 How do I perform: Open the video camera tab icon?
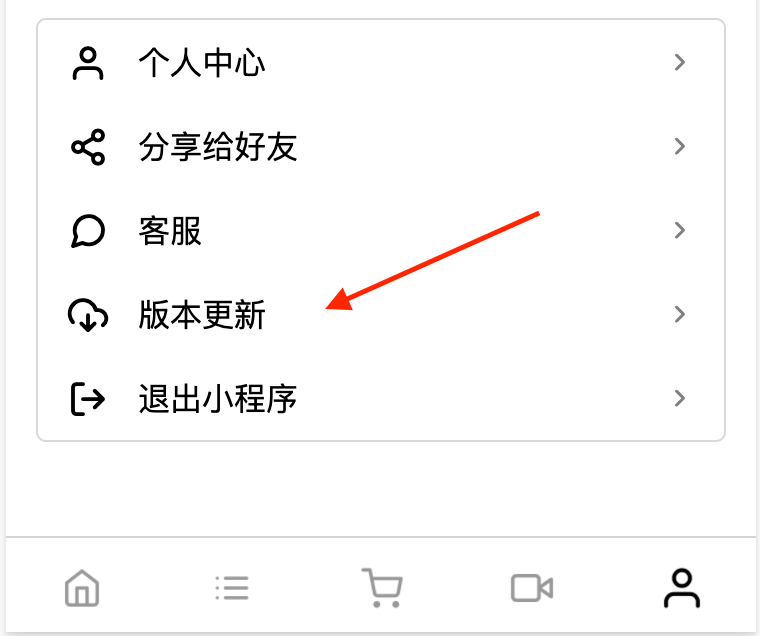coord(532,588)
